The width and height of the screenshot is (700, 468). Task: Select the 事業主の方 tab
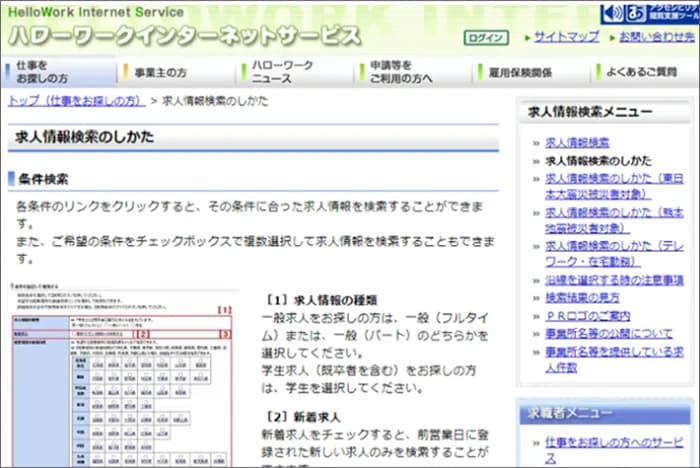177,72
